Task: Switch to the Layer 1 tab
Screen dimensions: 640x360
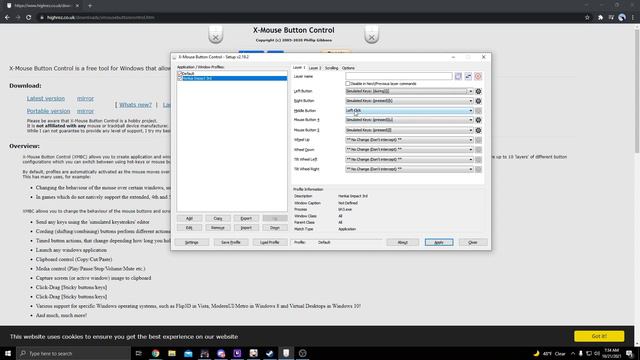Action: pos(299,68)
